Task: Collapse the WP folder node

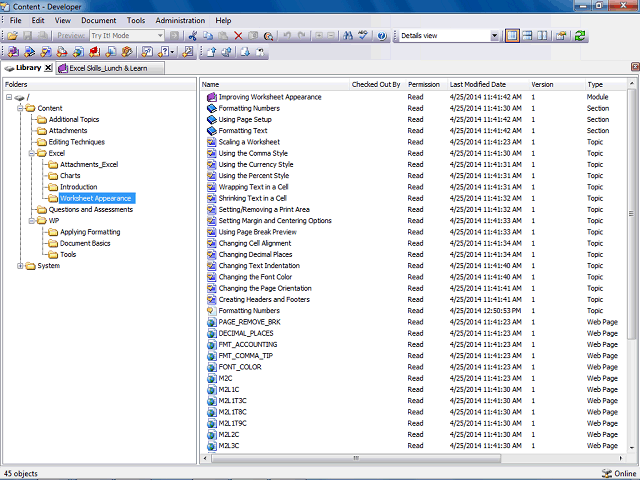Action: point(31,221)
